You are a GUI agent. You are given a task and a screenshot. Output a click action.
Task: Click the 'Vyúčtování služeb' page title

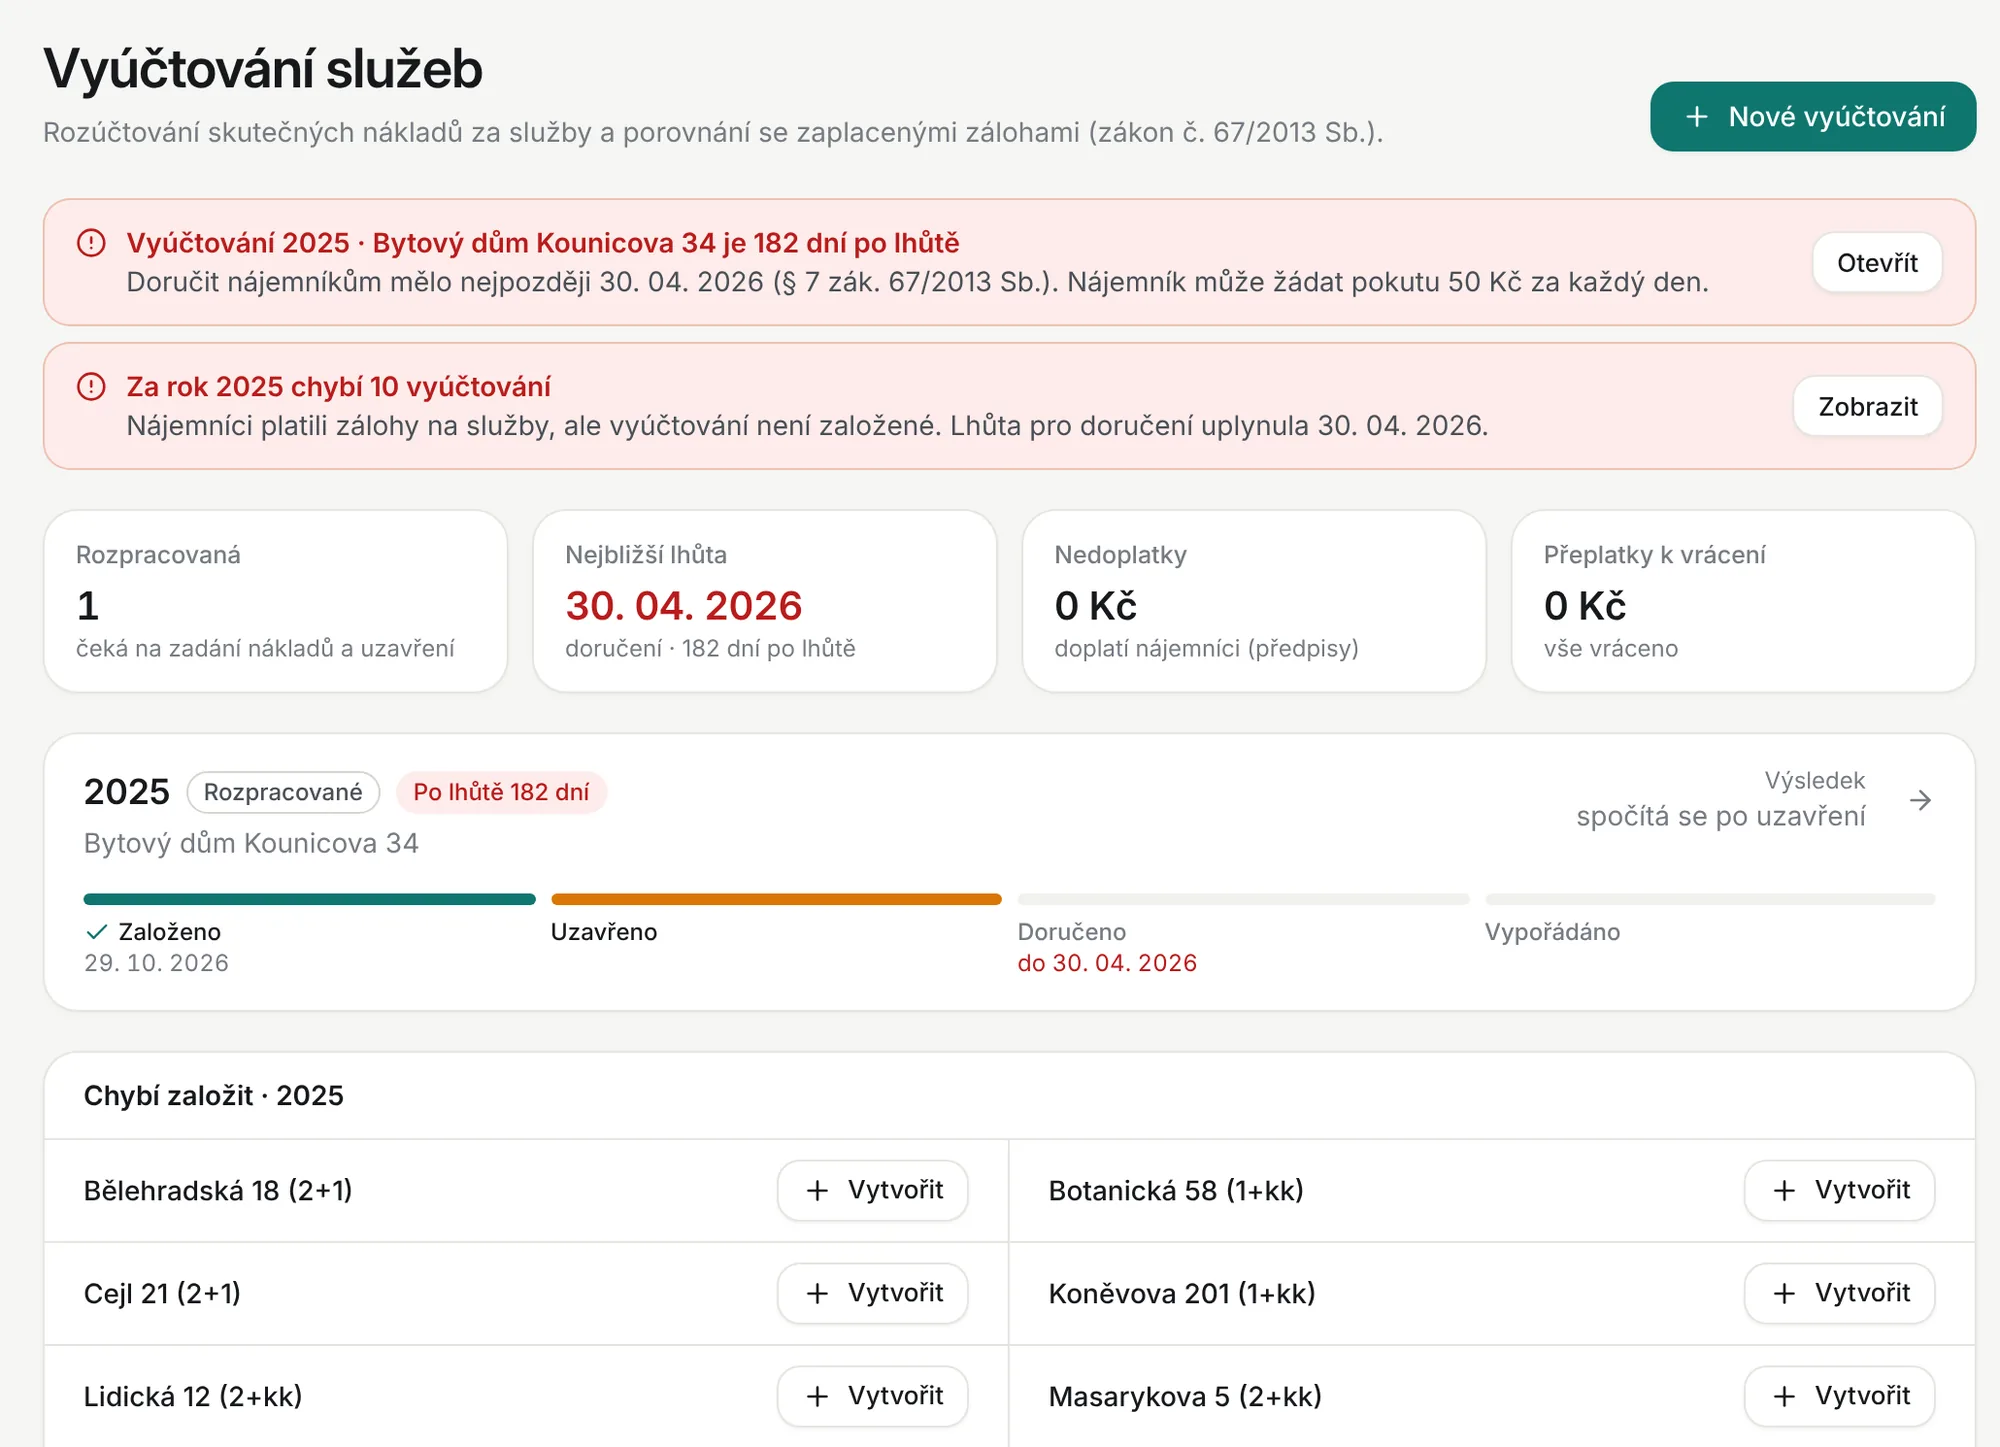click(263, 69)
